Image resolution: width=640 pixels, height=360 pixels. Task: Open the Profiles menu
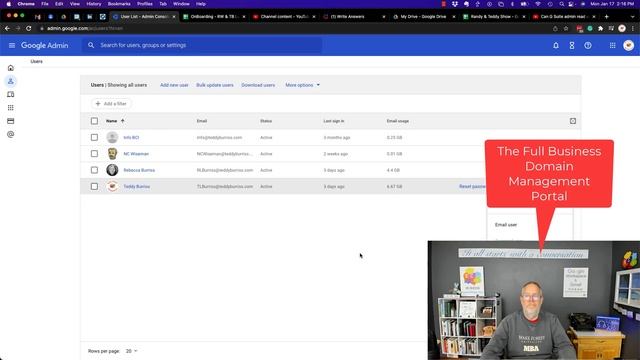coord(144,4)
